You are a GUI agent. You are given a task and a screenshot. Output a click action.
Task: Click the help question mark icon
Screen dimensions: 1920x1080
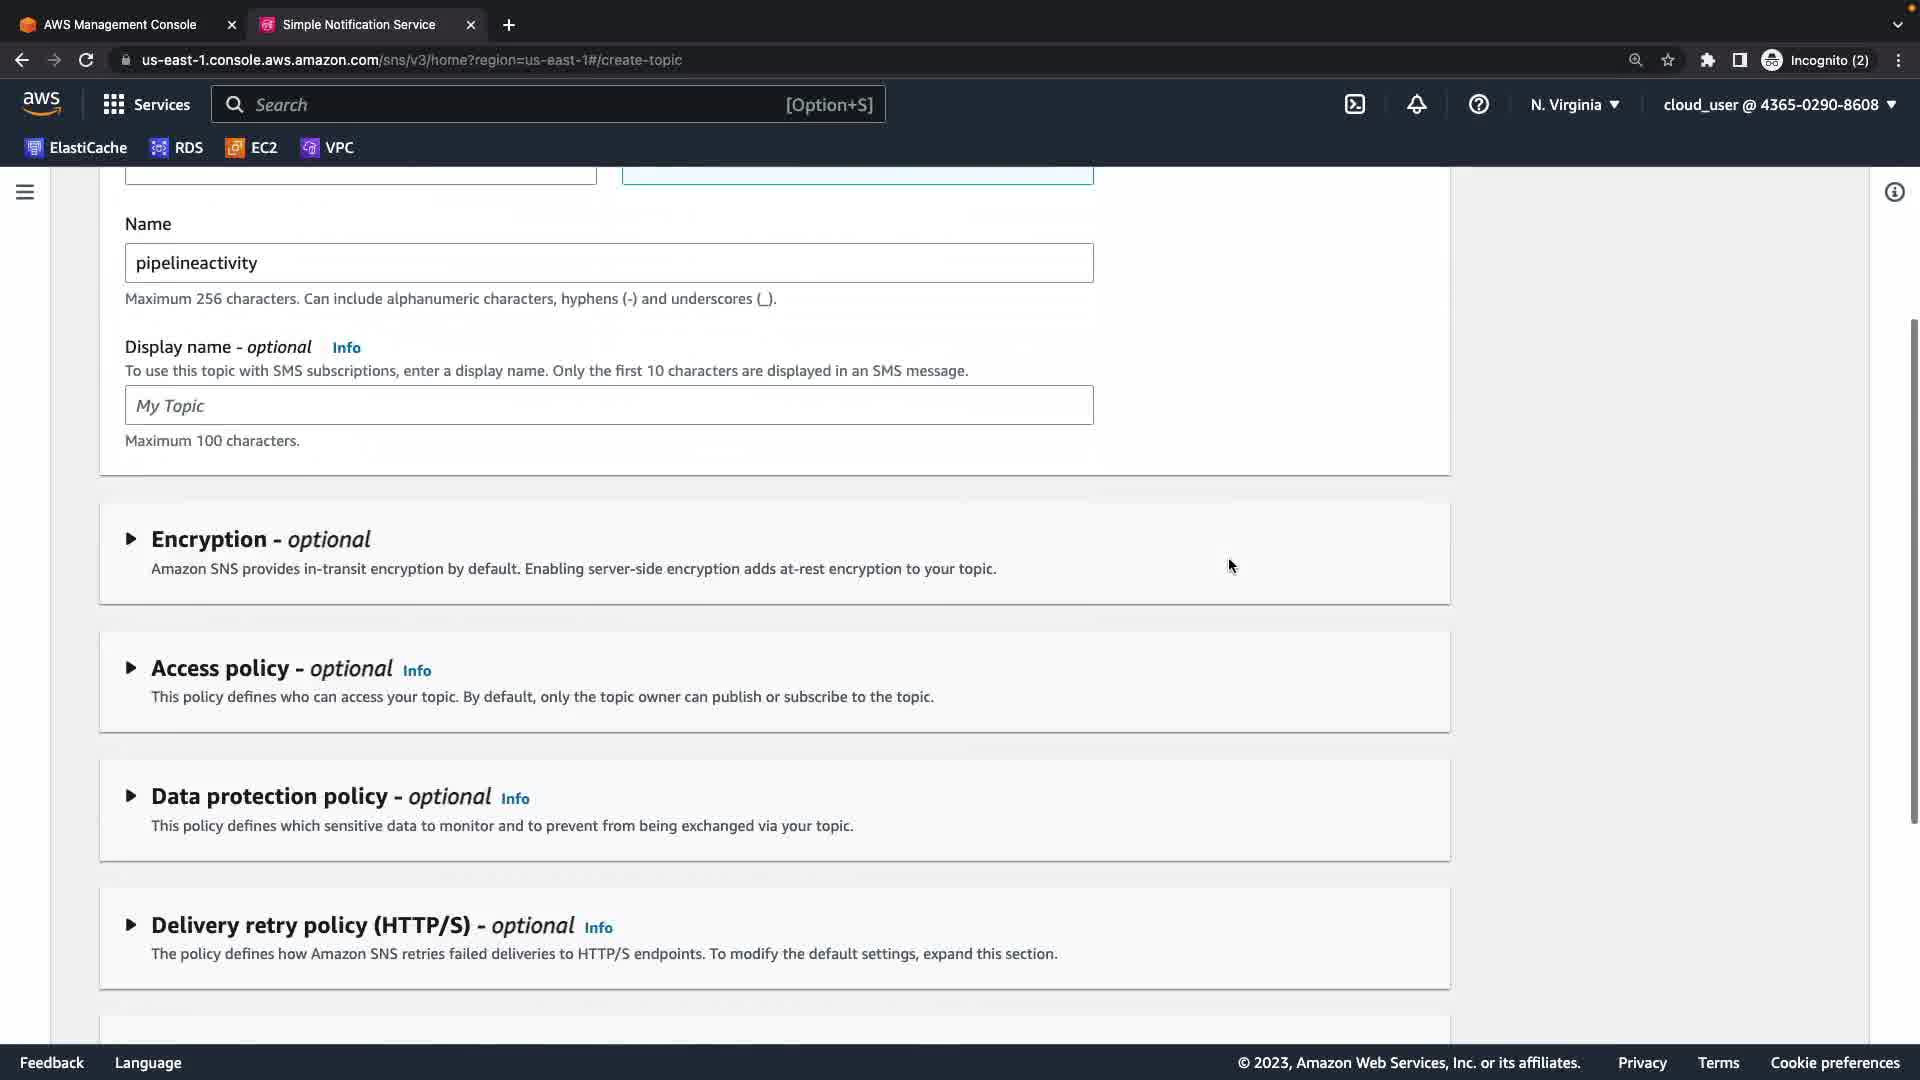point(1479,104)
